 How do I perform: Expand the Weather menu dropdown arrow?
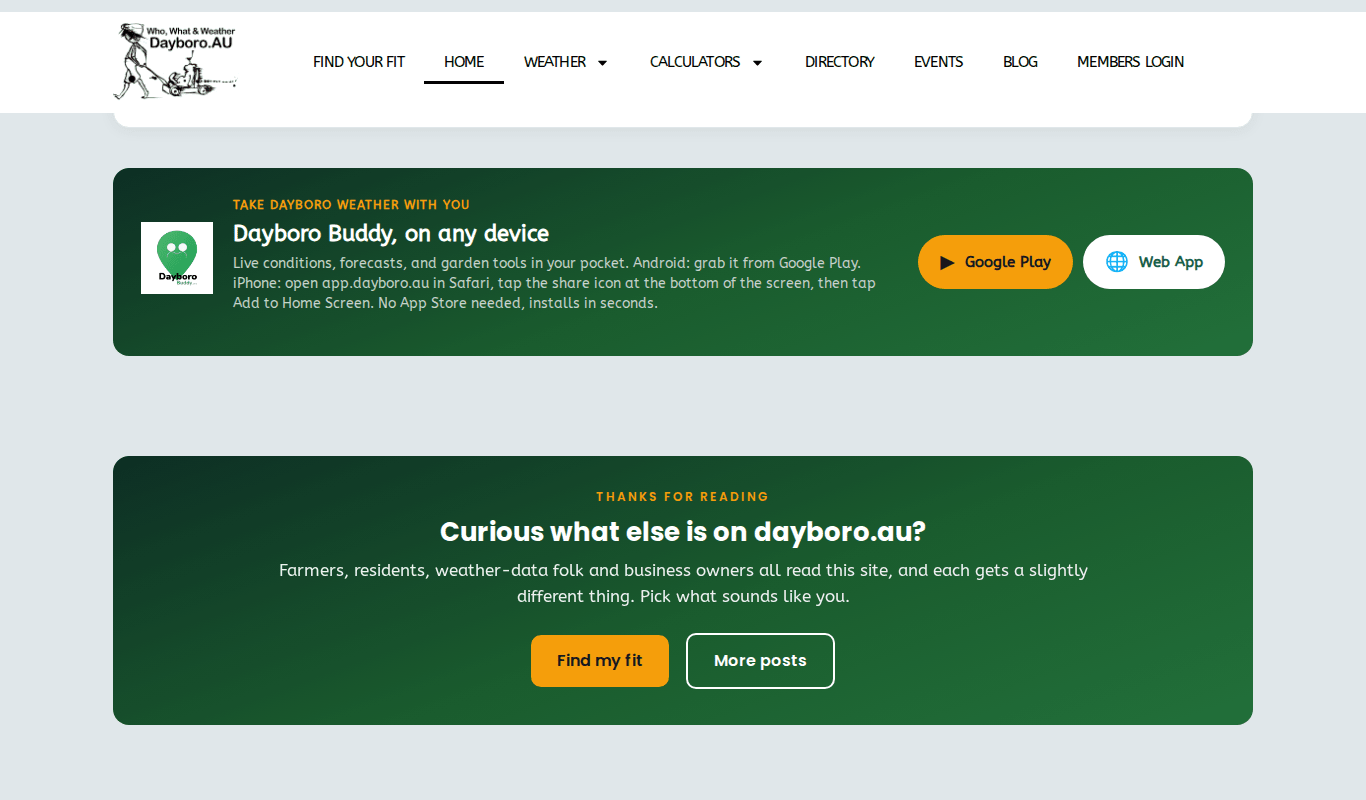(x=602, y=63)
